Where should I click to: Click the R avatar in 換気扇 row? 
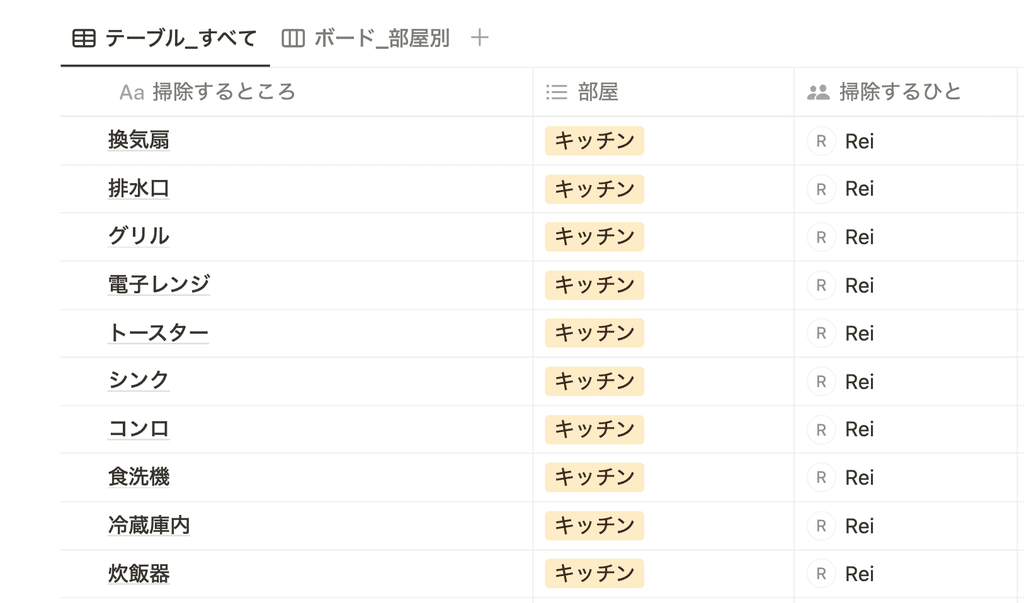(x=822, y=141)
